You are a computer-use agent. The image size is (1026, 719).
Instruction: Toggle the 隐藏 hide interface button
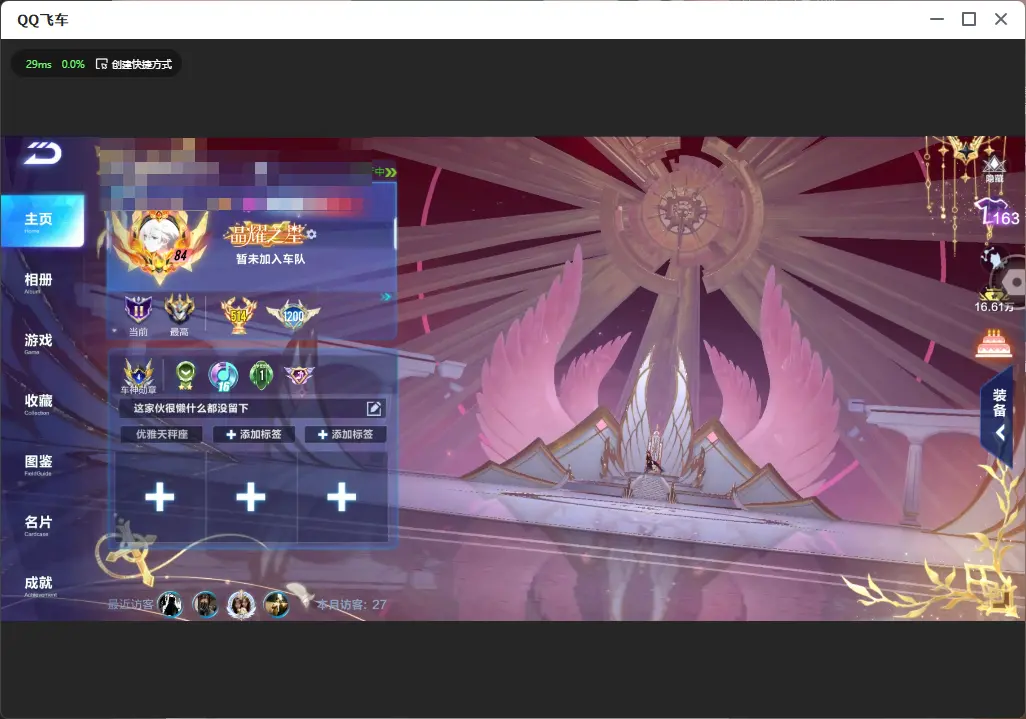[994, 169]
